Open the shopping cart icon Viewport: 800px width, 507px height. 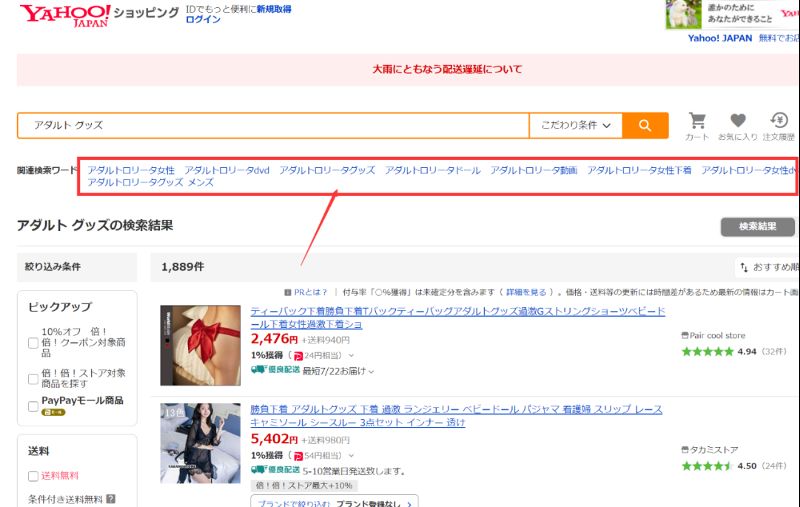tap(697, 121)
